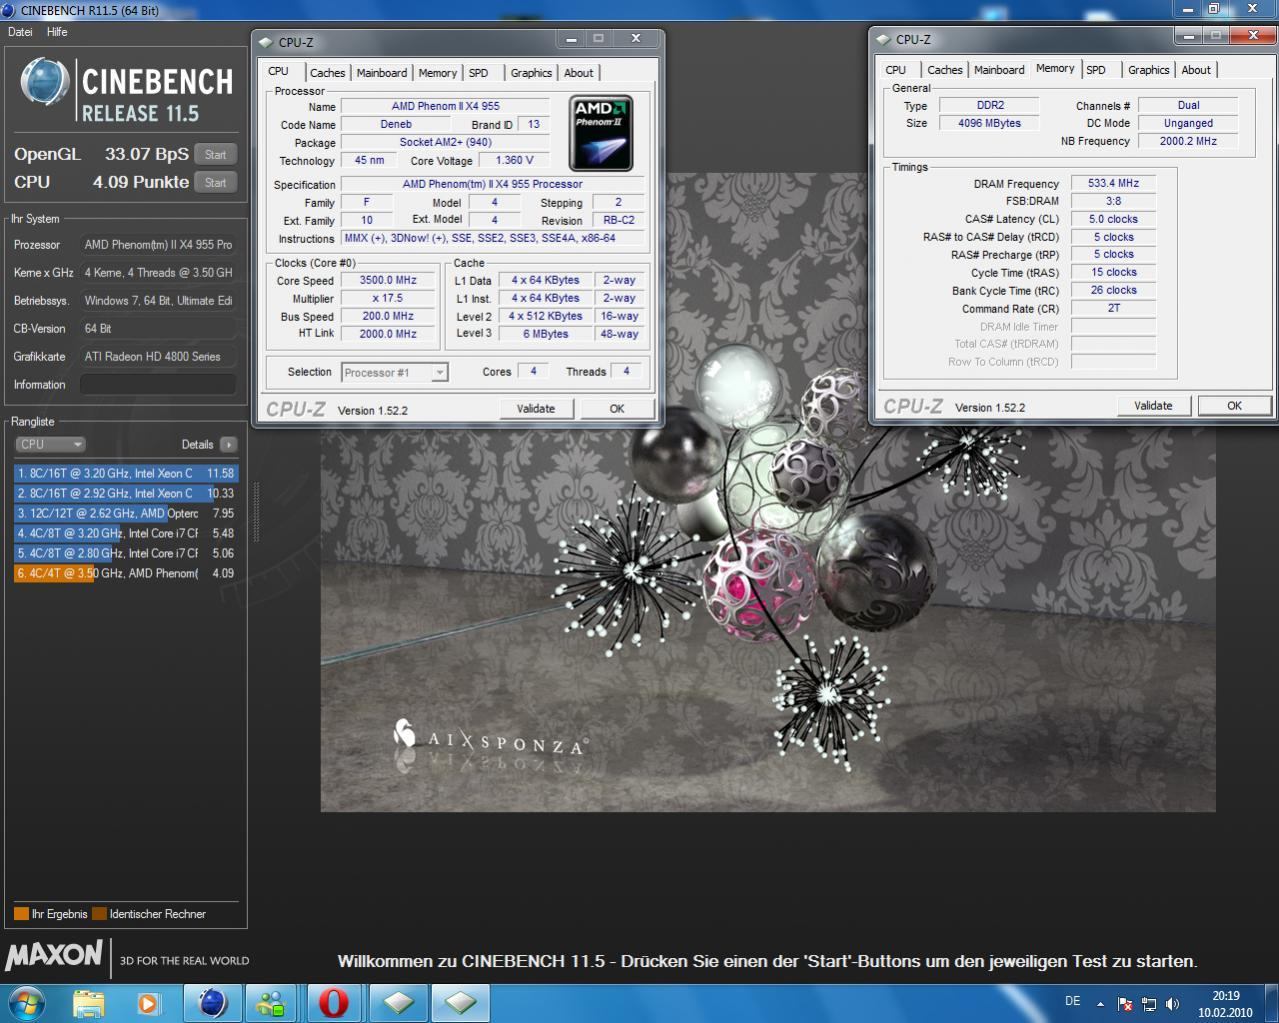Click the action center flag tray icon
This screenshot has height=1023, width=1279.
pos(1125,1004)
